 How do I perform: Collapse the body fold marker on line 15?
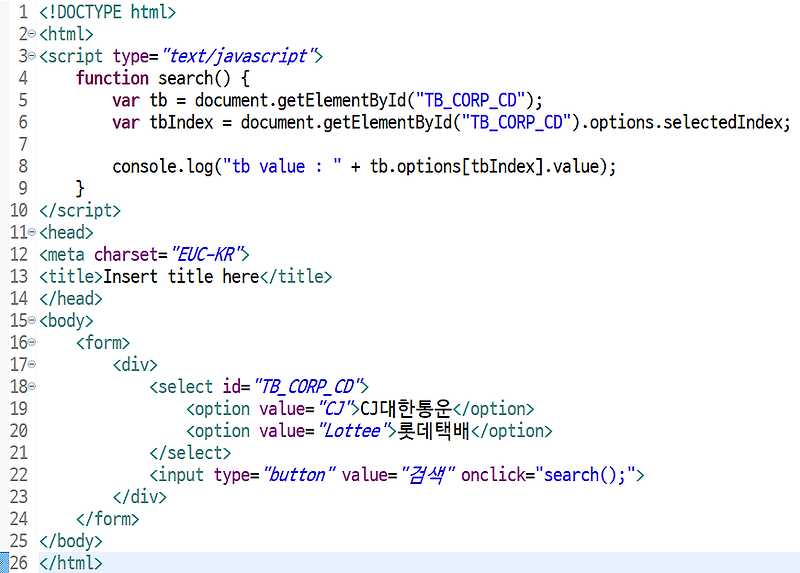coord(32,320)
